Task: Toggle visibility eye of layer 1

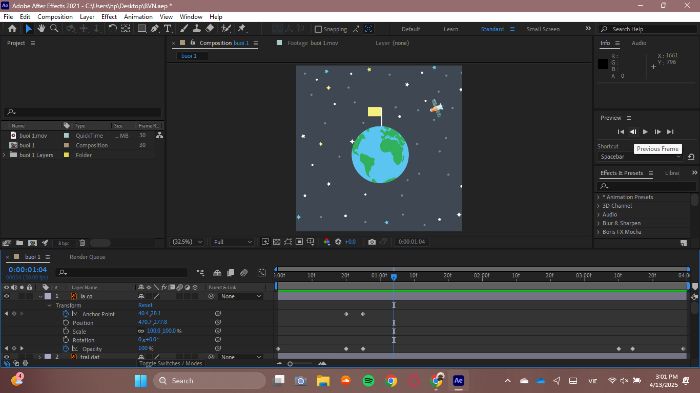Action: pyautogui.click(x=6, y=296)
